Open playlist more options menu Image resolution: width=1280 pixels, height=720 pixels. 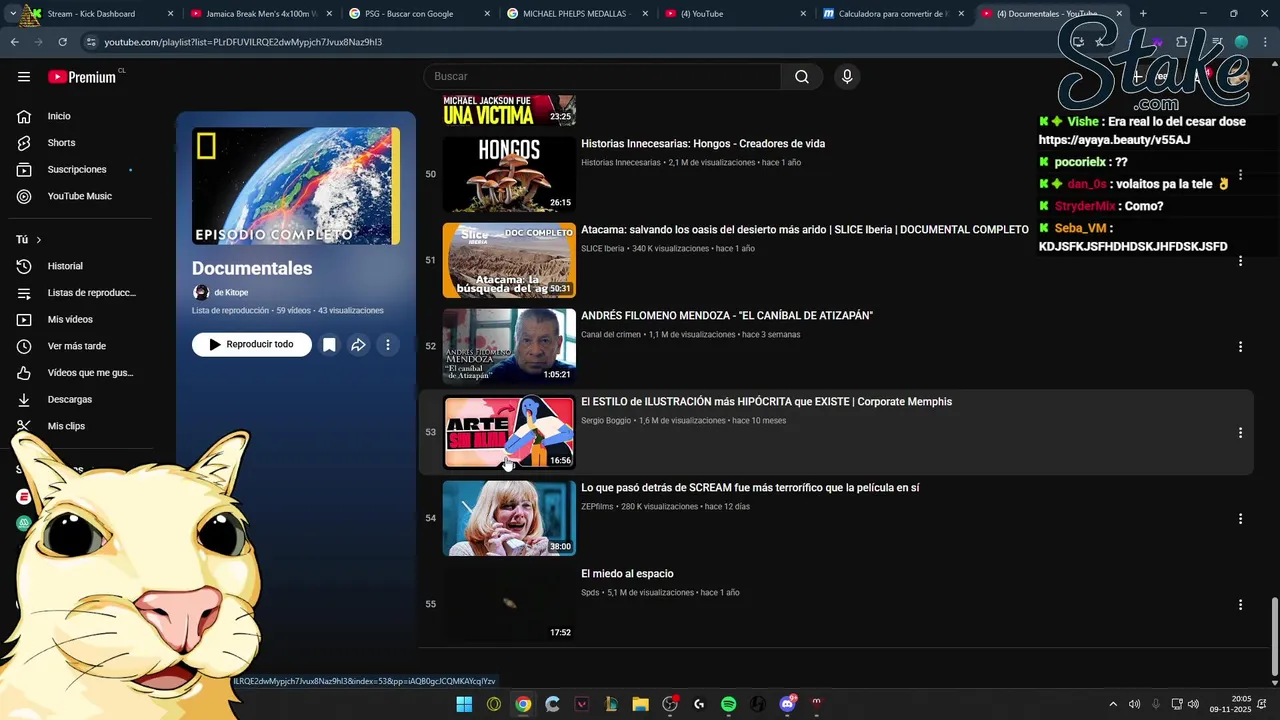coord(388,345)
